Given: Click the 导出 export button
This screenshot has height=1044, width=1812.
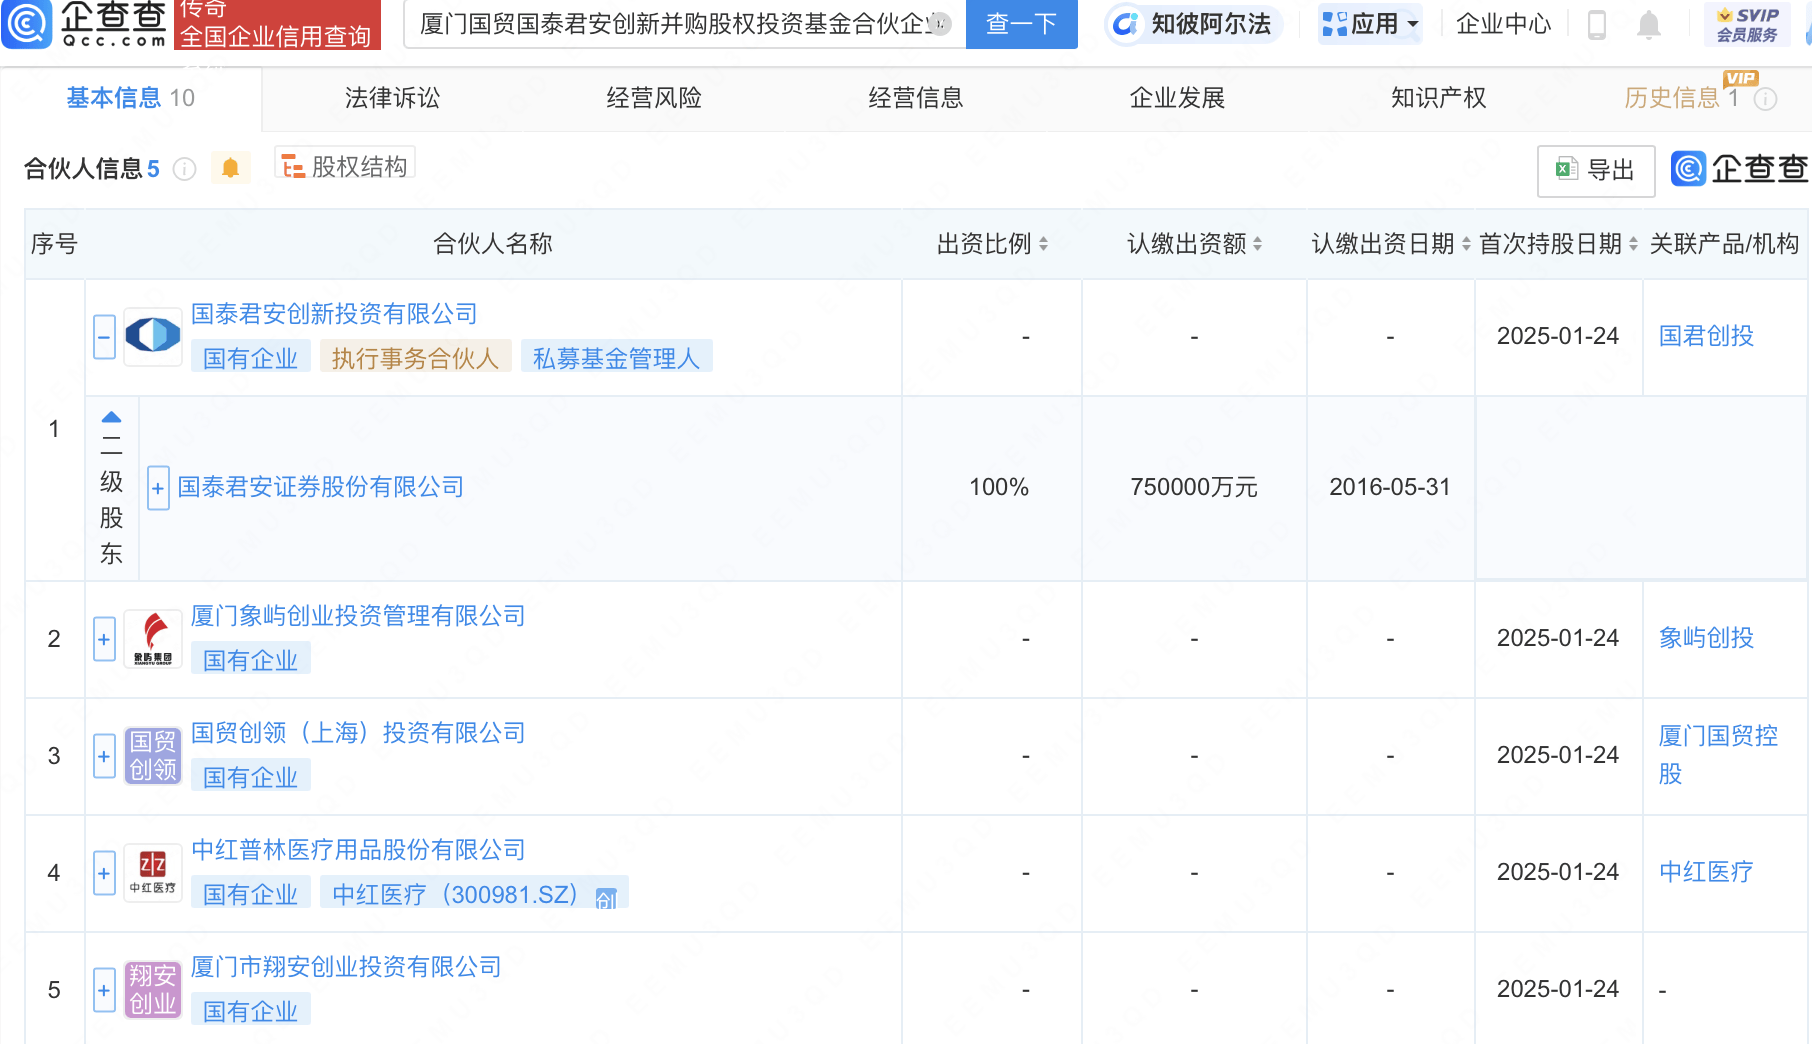Looking at the screenshot, I should (1596, 170).
